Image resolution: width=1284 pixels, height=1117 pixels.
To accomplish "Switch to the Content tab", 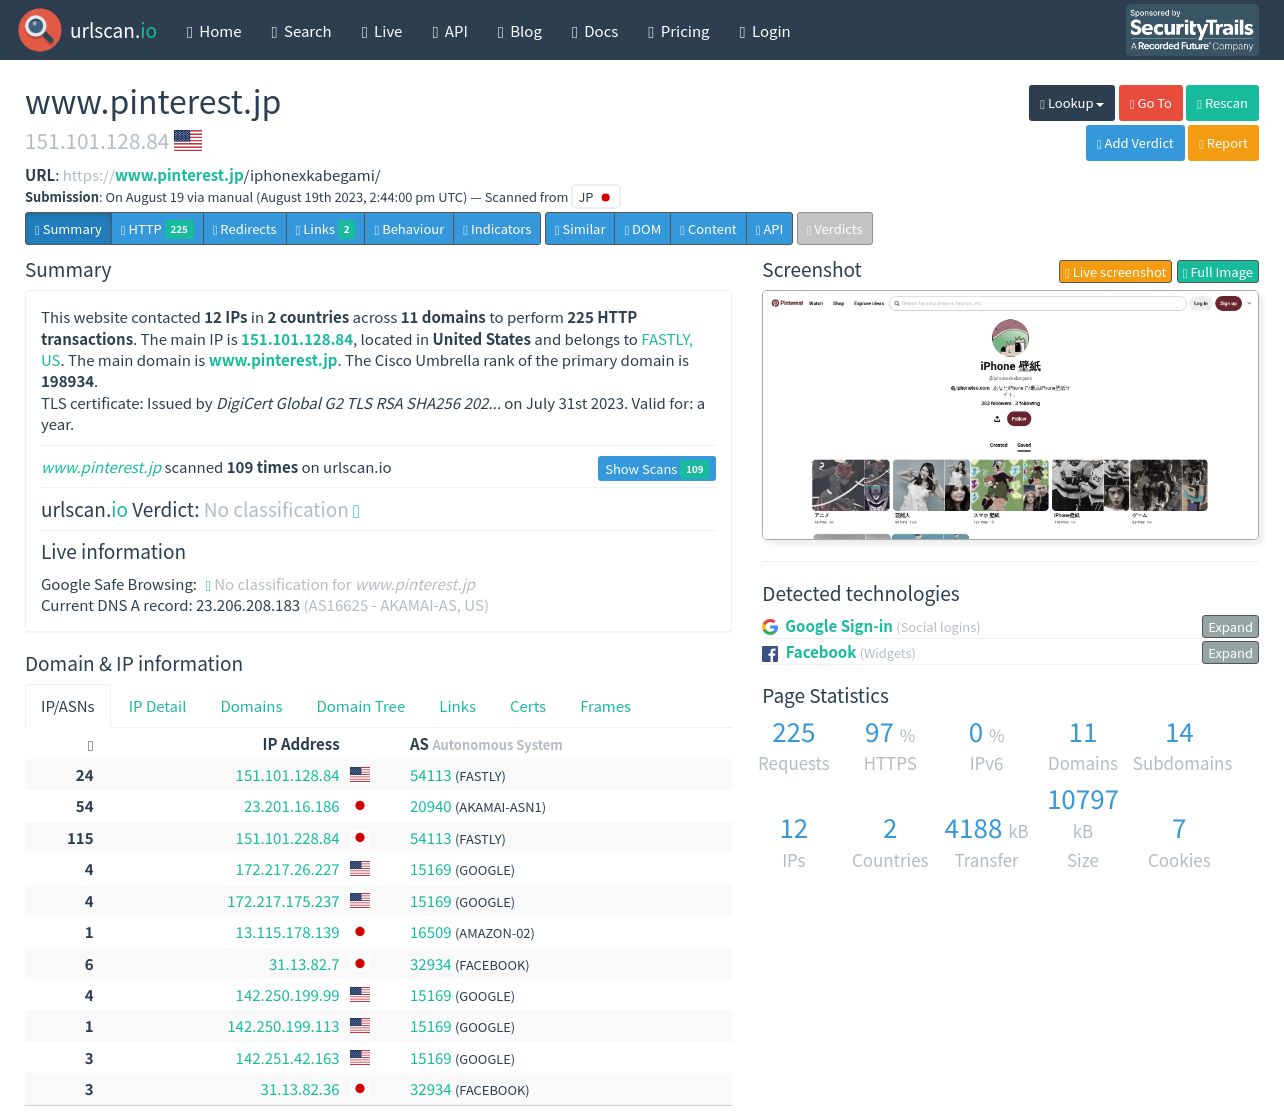I will point(708,229).
